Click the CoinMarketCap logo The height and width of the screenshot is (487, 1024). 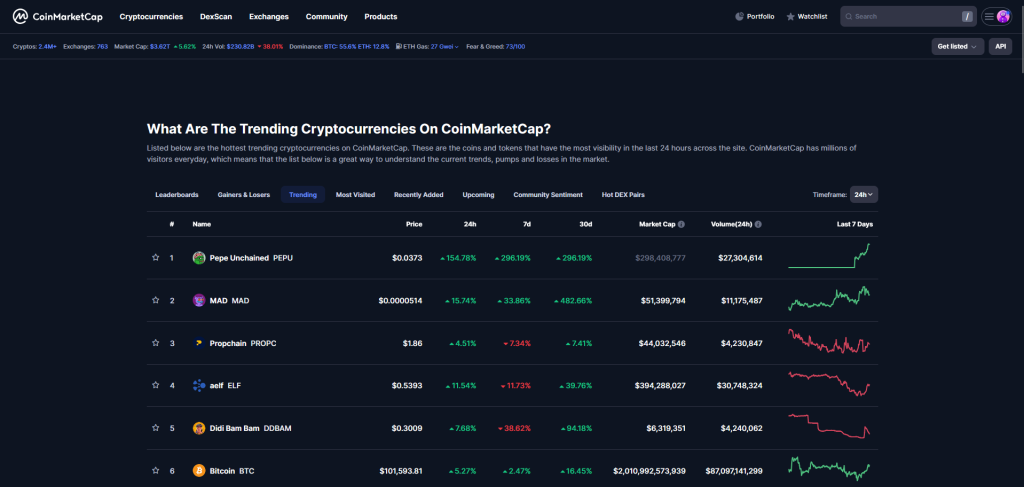click(x=57, y=16)
